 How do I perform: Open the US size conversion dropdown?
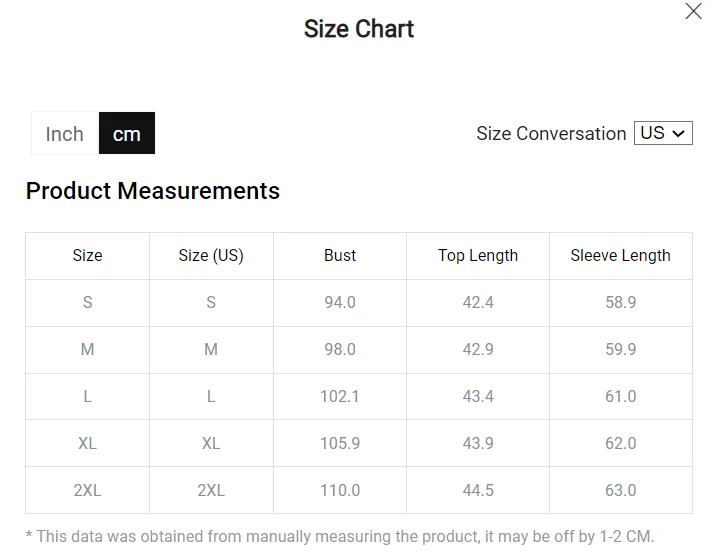coord(663,133)
